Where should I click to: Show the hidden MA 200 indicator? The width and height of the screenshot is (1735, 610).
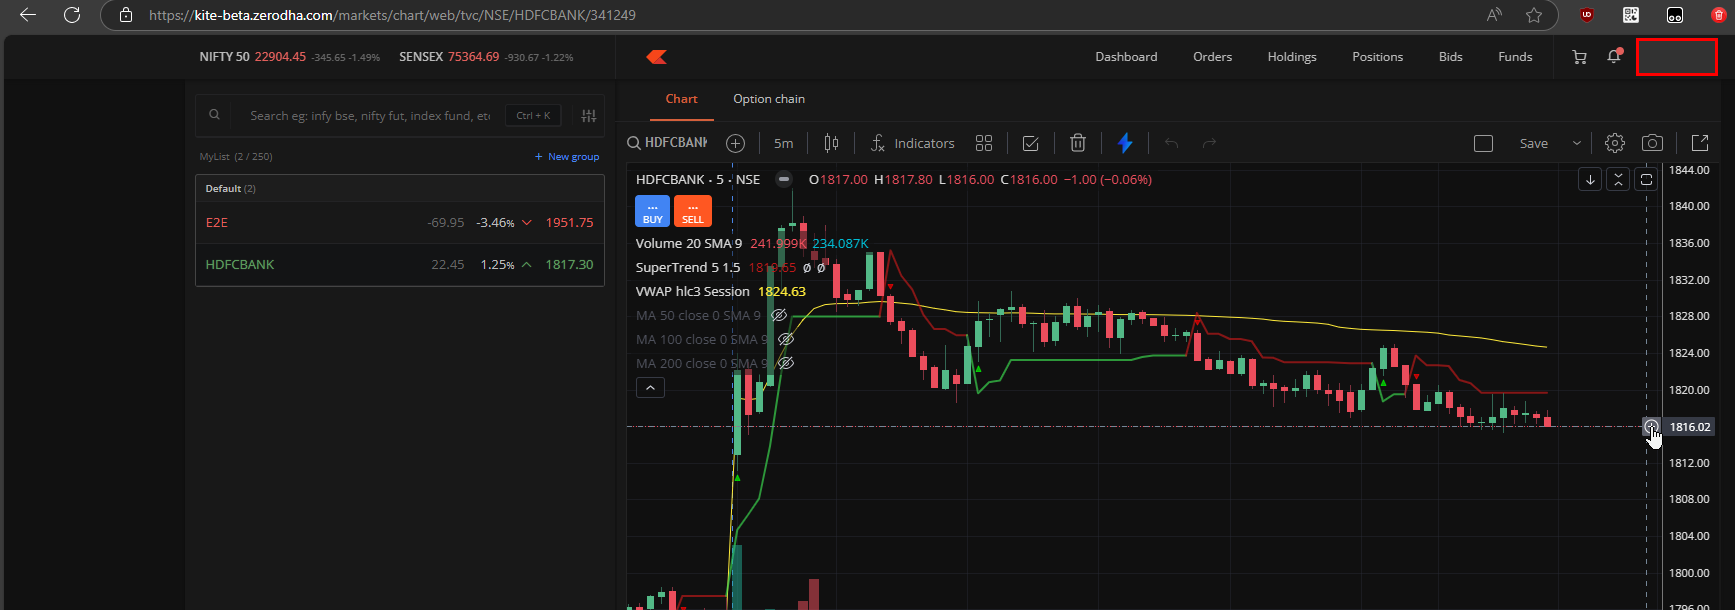click(x=786, y=363)
